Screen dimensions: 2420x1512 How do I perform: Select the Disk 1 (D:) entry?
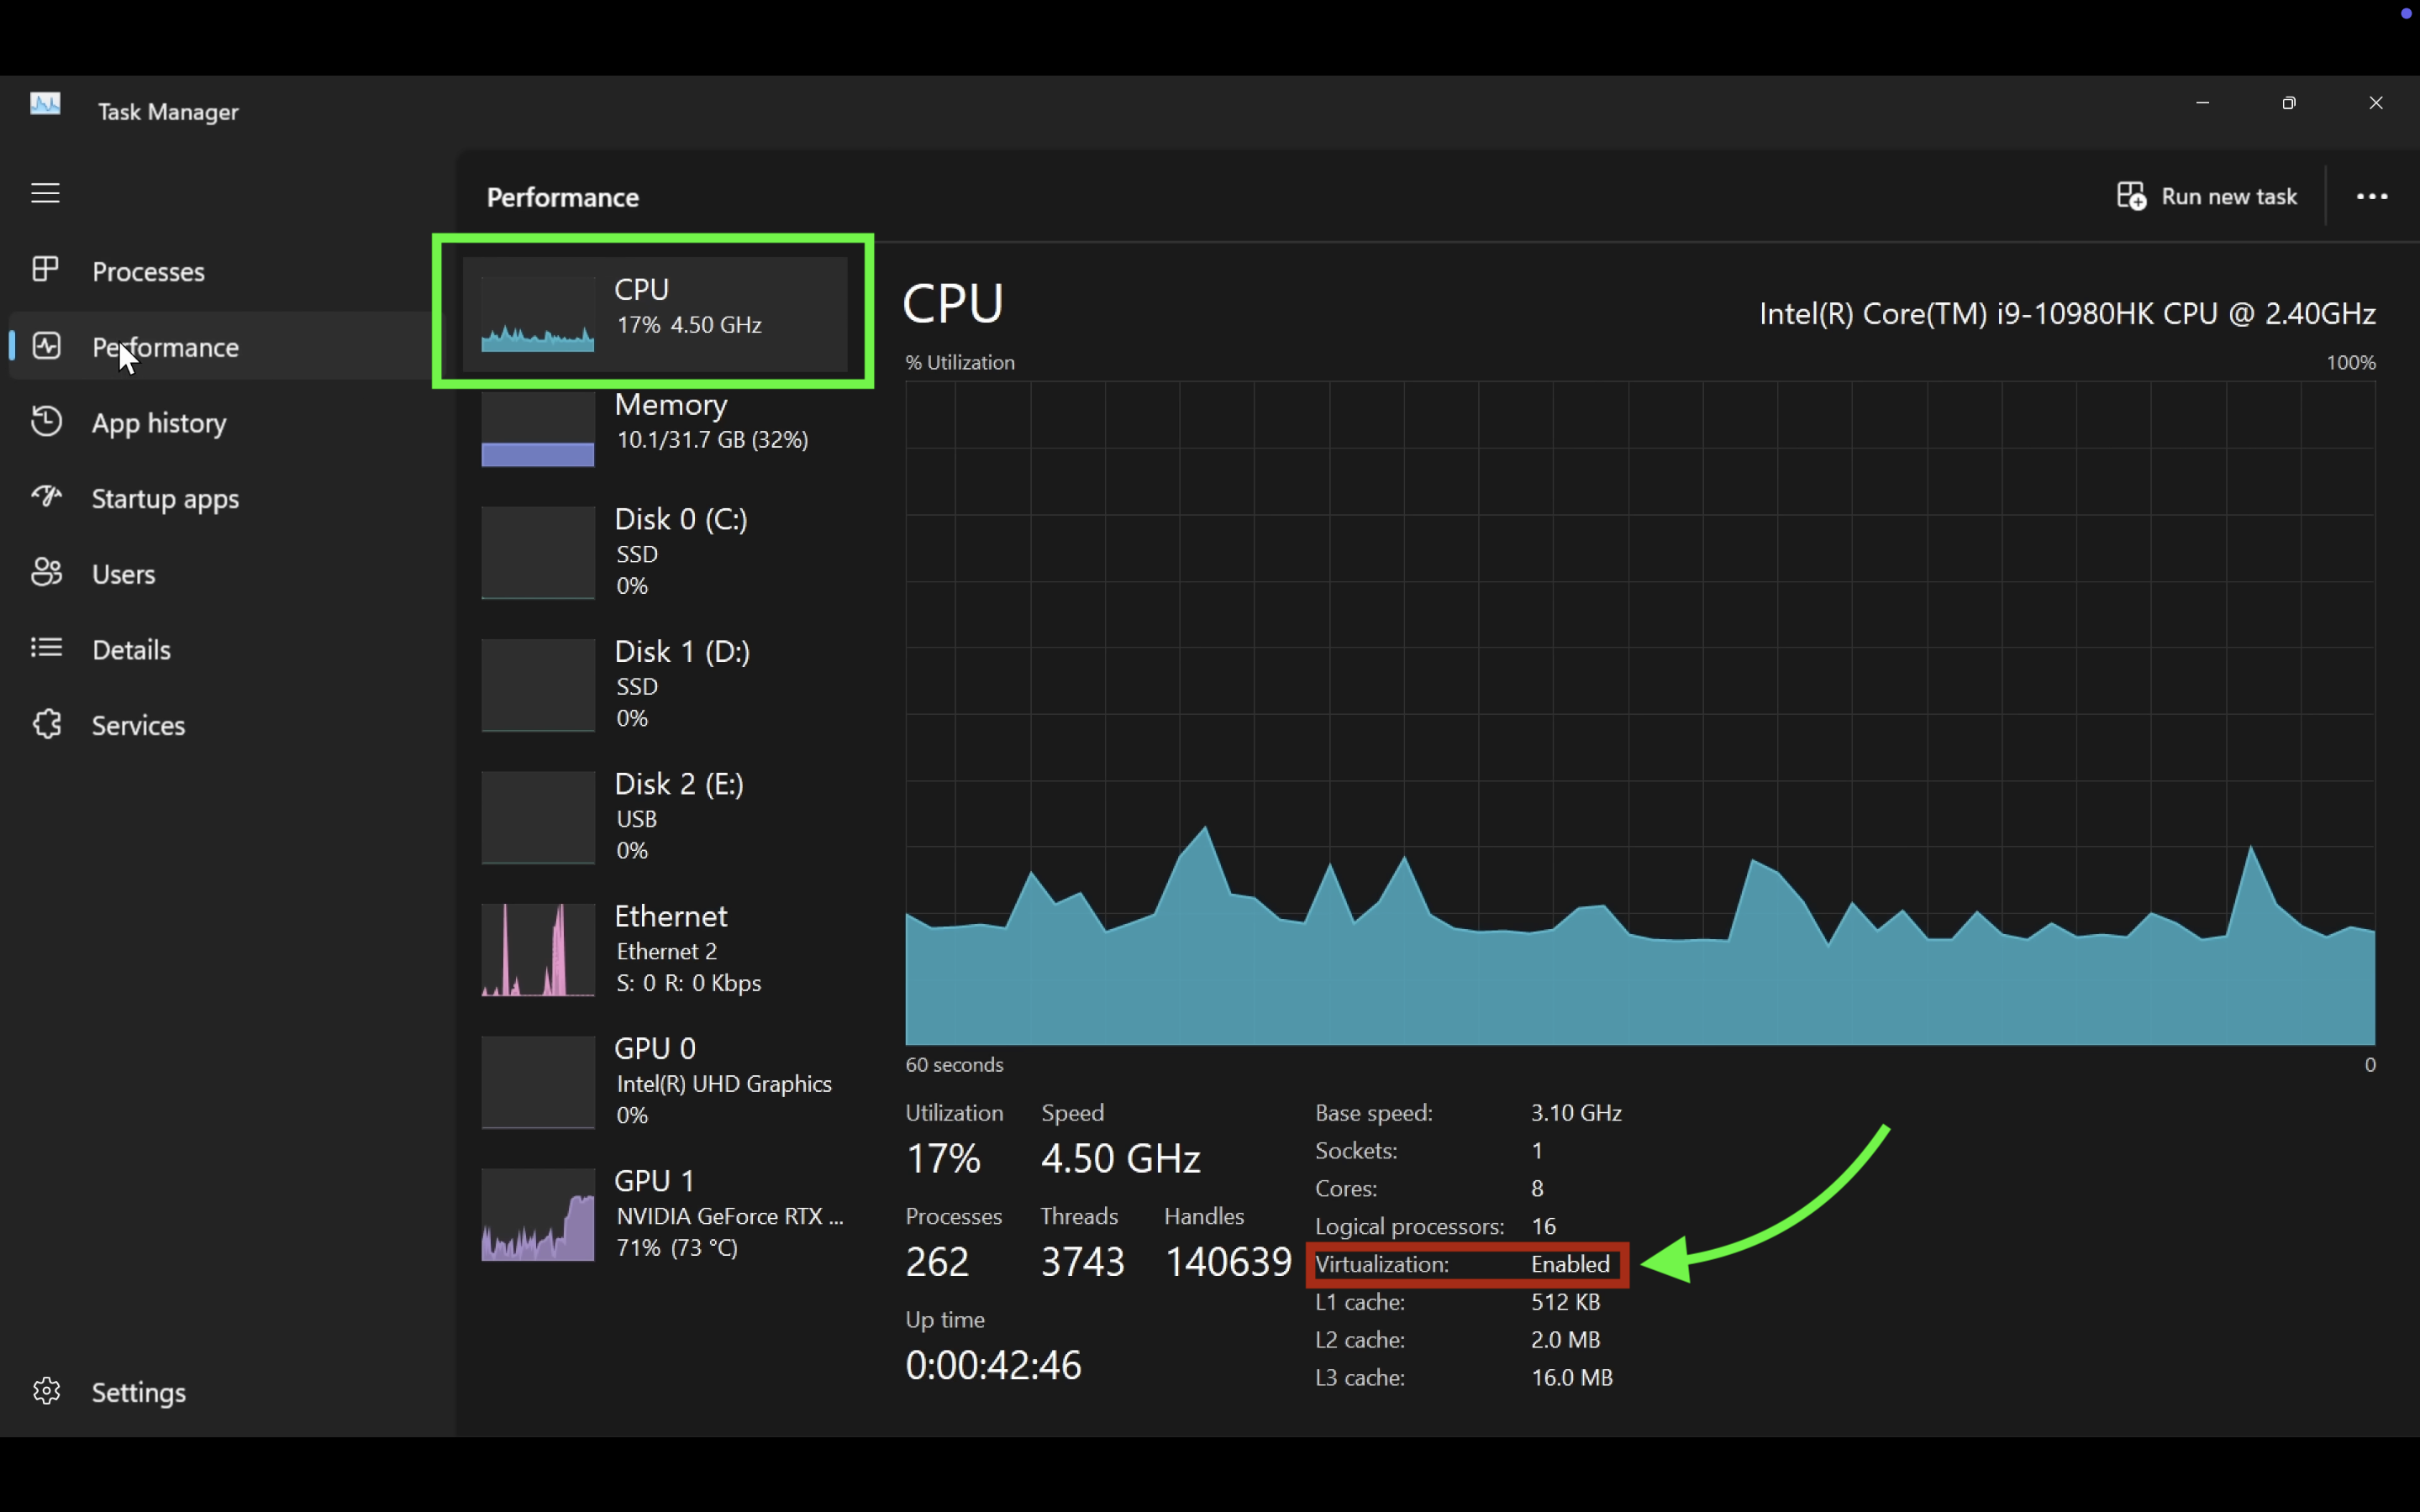point(660,684)
